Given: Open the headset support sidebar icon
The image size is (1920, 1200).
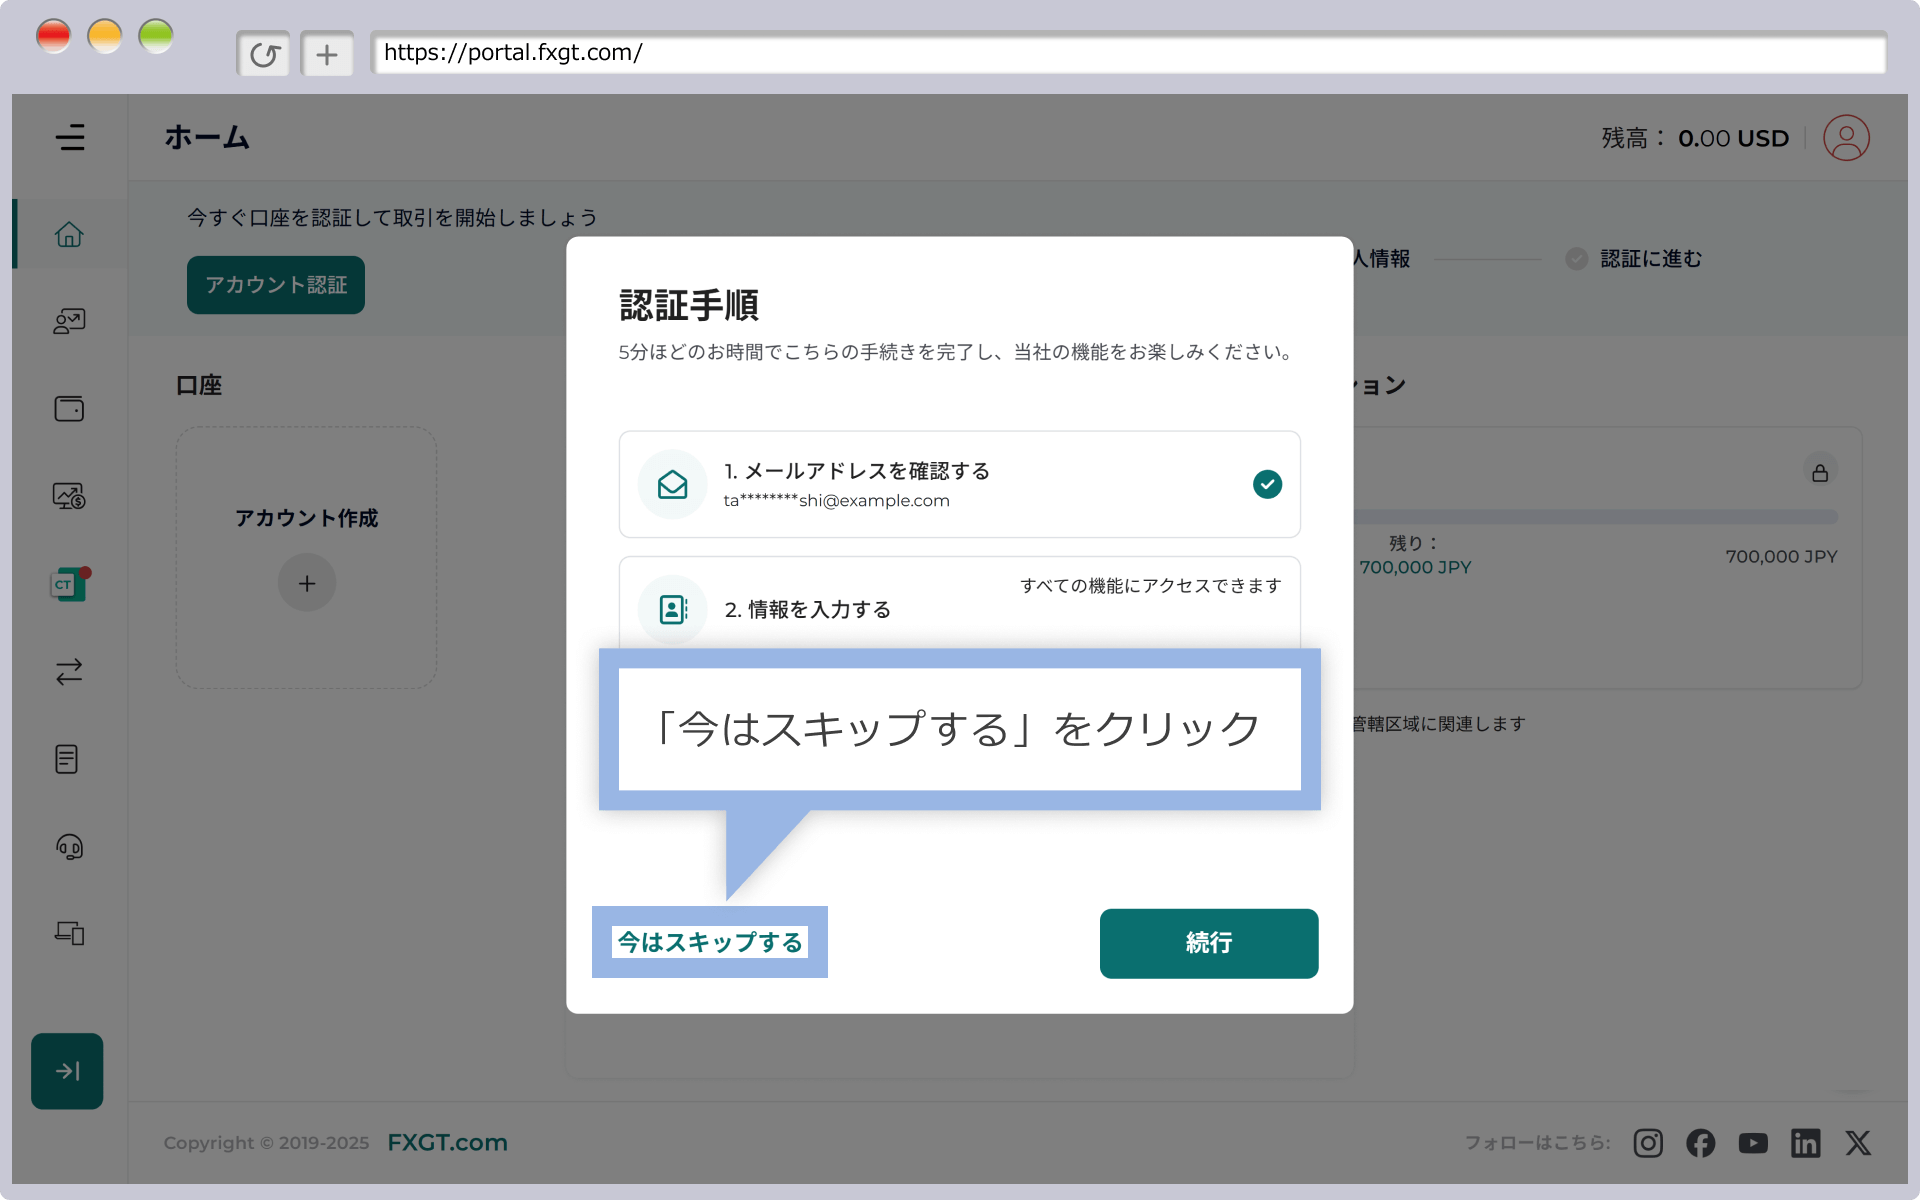Looking at the screenshot, I should (69, 847).
